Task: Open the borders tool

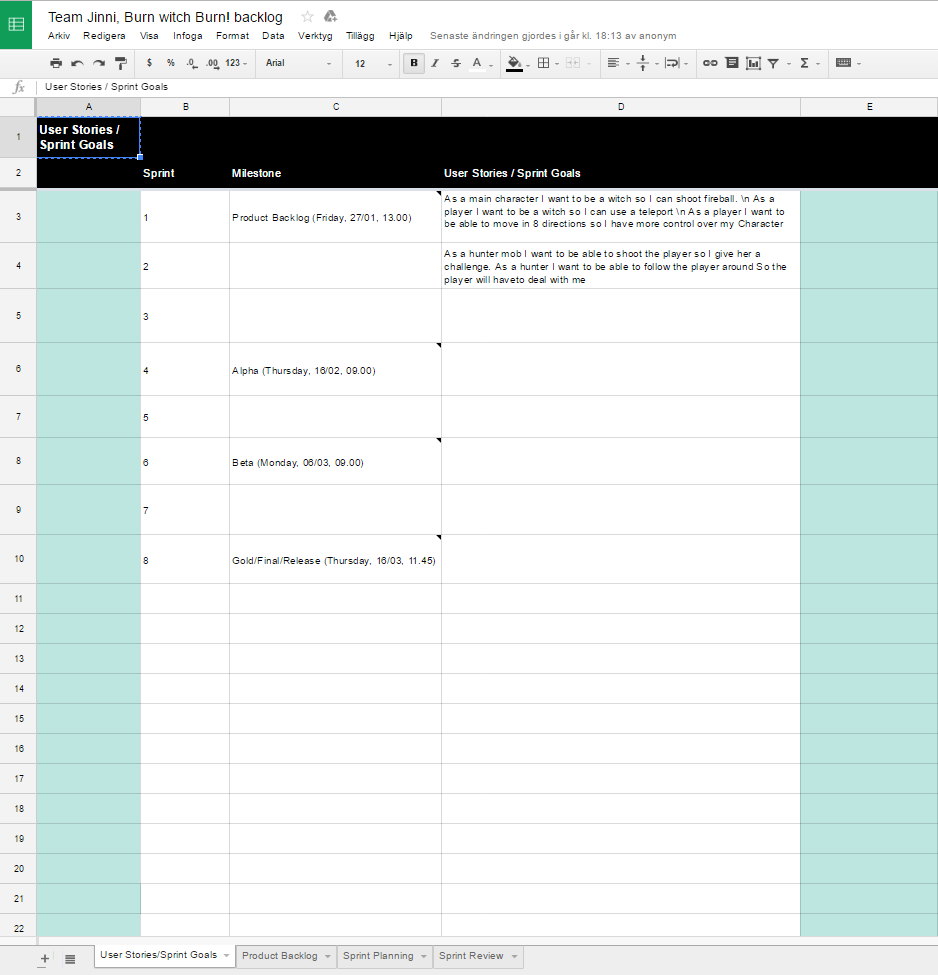Action: click(543, 63)
